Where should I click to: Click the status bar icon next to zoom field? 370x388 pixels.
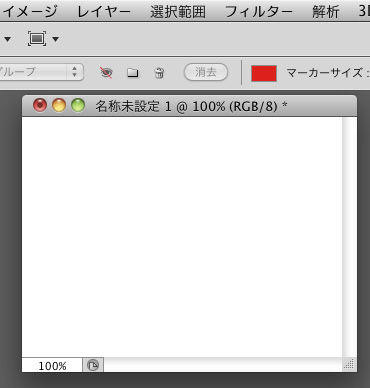[93, 365]
